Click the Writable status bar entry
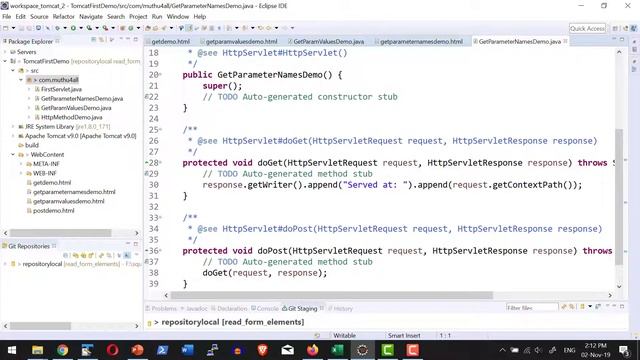The width and height of the screenshot is (640, 360). [344, 336]
